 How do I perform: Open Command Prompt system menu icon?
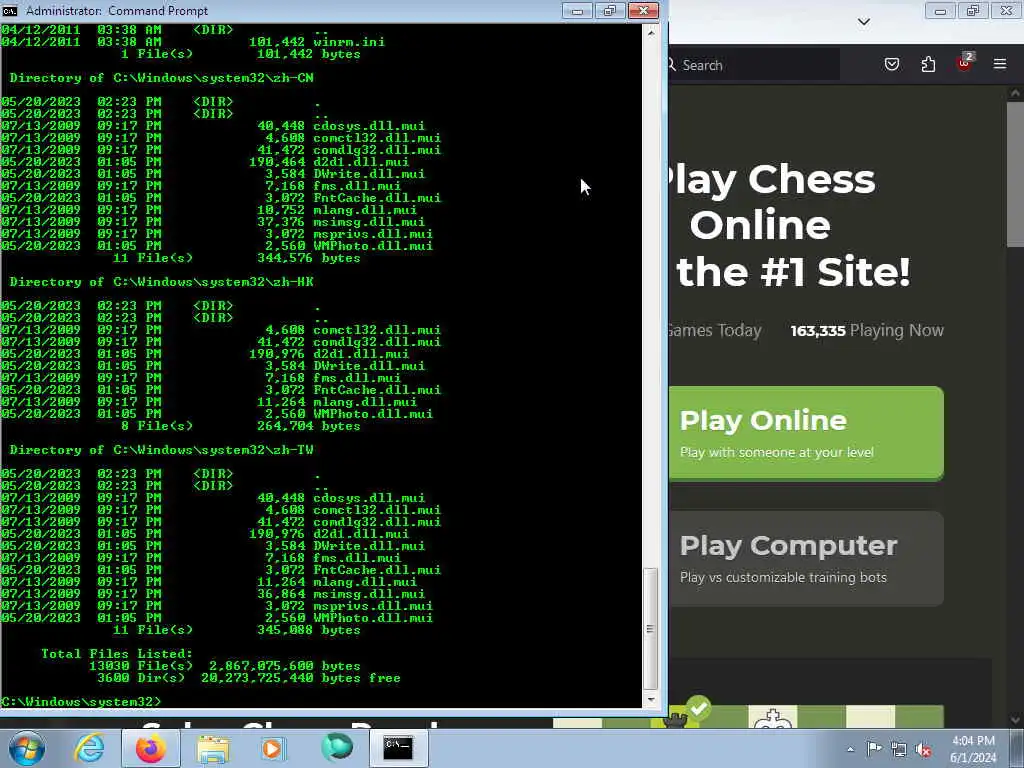coord(10,10)
